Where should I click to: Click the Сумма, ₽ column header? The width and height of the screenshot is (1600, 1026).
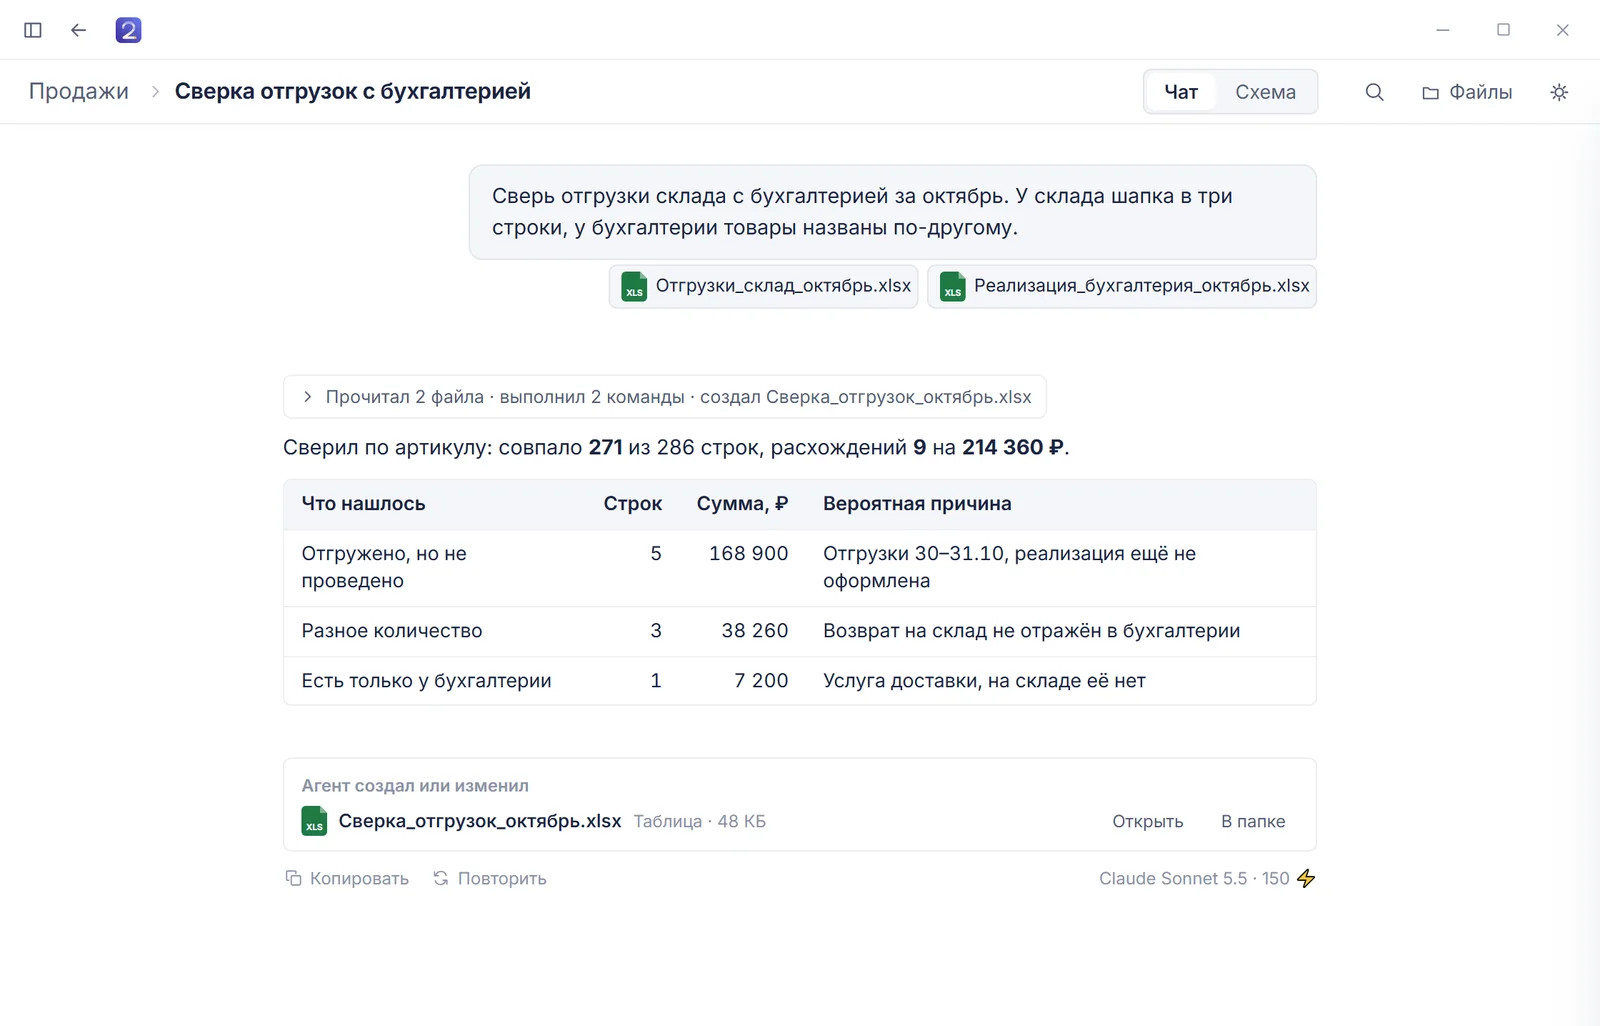[742, 504]
